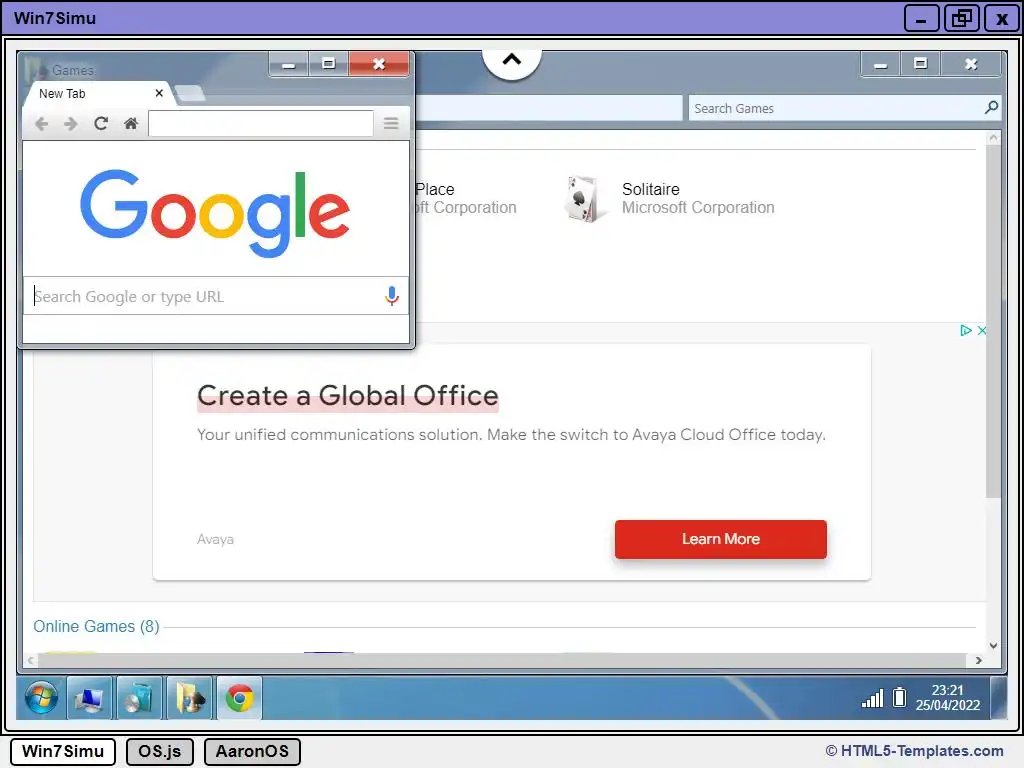Click Online Games (8) section header
This screenshot has height=768, width=1024.
(97, 626)
